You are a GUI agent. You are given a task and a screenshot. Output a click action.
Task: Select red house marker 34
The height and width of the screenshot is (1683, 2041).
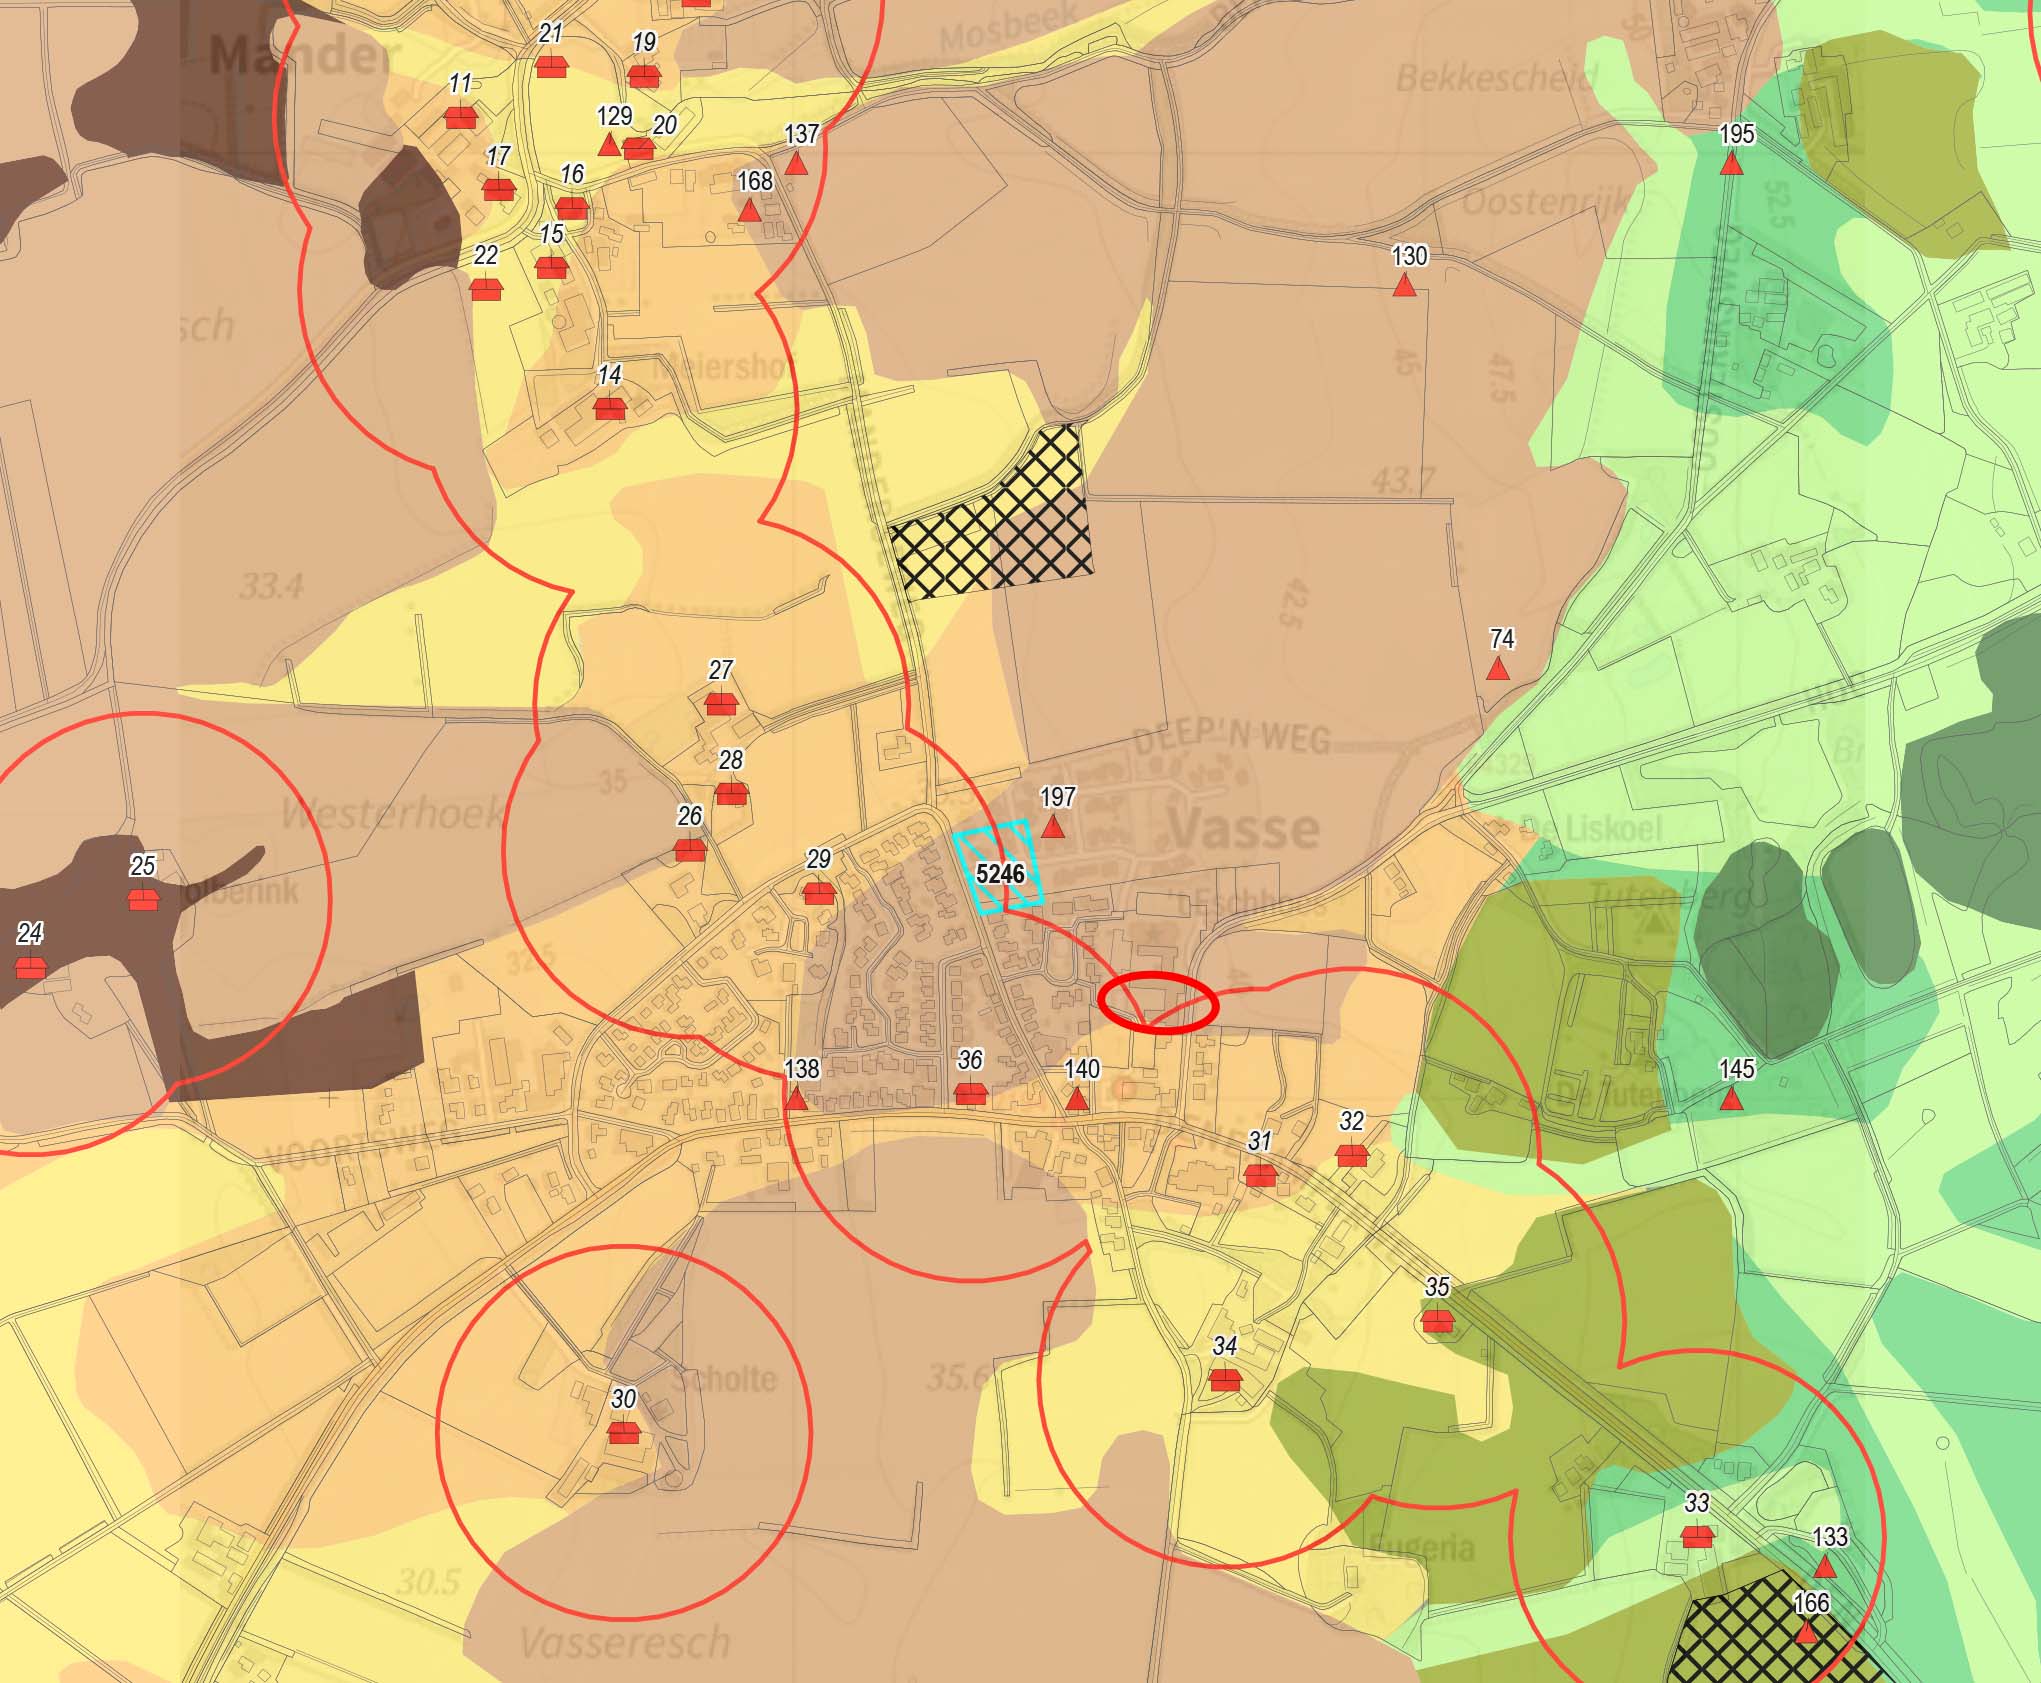pyautogui.click(x=1225, y=1380)
